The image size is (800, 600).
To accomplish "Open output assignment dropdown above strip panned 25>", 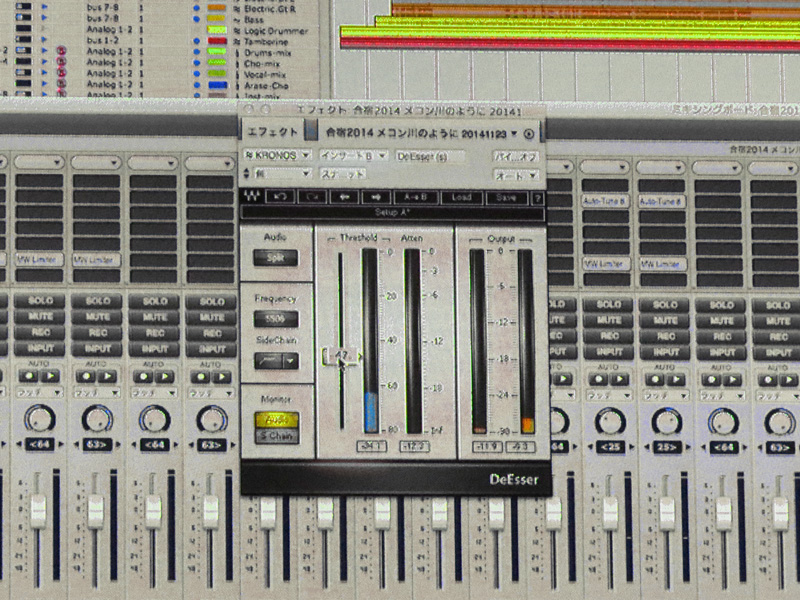I will click(662, 167).
